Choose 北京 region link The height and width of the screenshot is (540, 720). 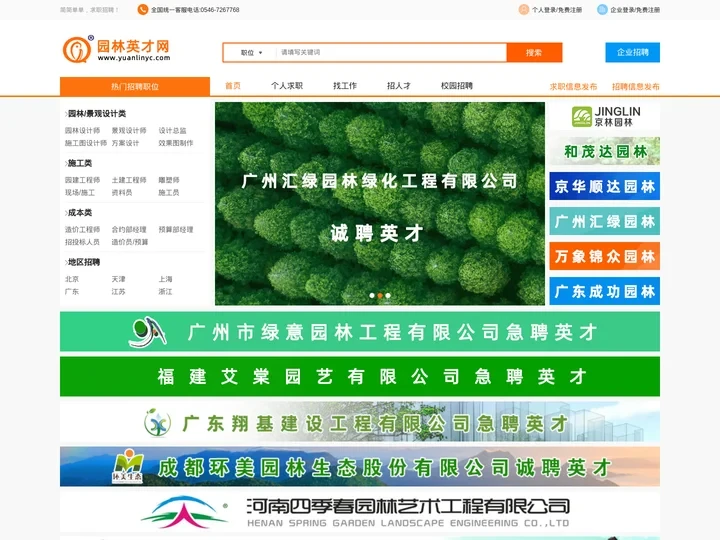[x=72, y=279]
